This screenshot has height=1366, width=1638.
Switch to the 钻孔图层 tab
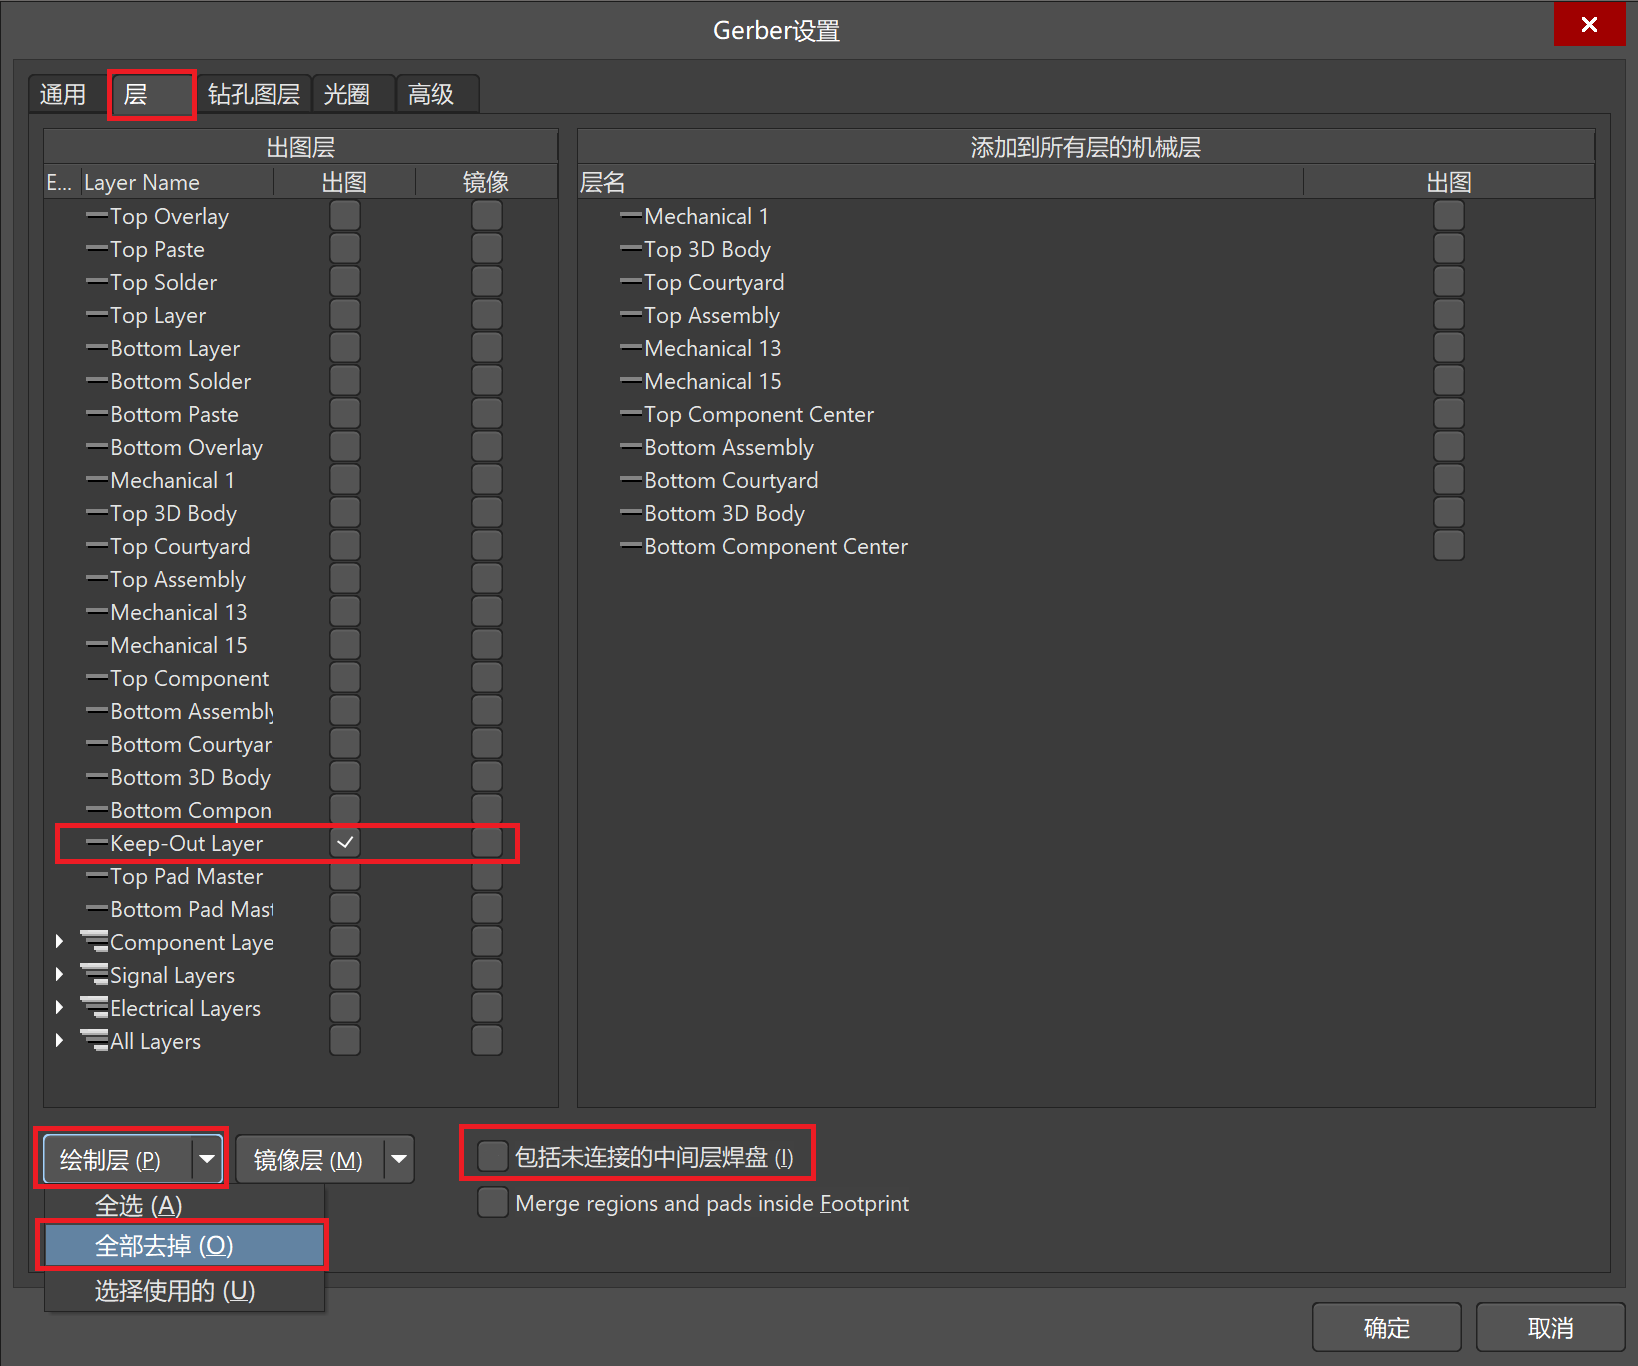254,95
